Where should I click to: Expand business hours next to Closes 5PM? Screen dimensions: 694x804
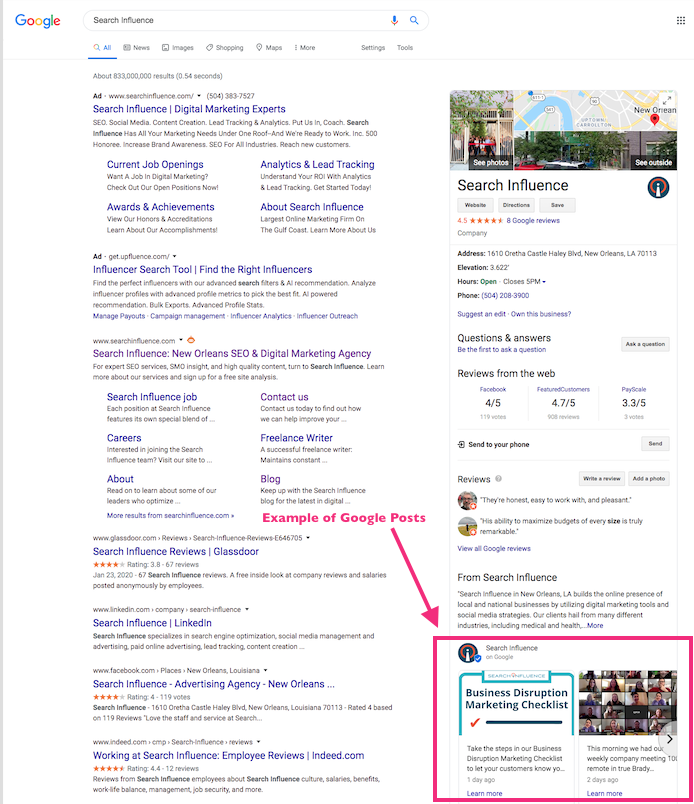point(545,282)
